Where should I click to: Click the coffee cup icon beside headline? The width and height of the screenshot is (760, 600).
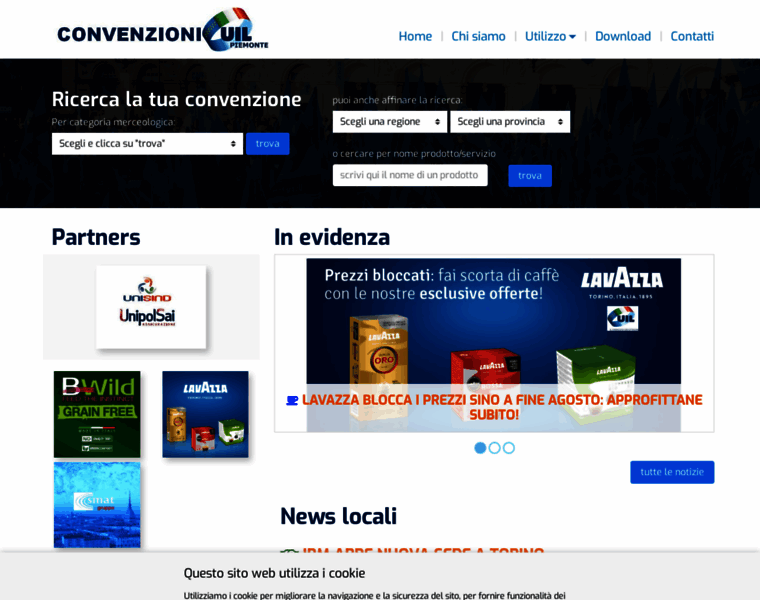click(292, 400)
